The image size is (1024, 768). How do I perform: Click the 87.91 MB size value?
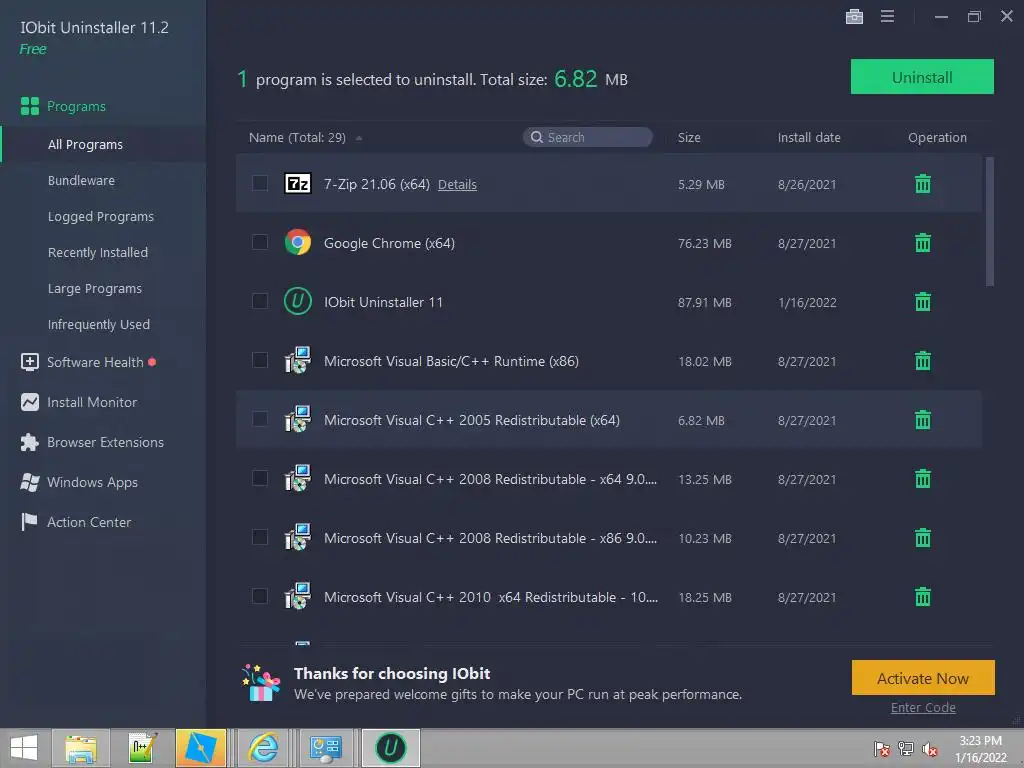pos(704,302)
